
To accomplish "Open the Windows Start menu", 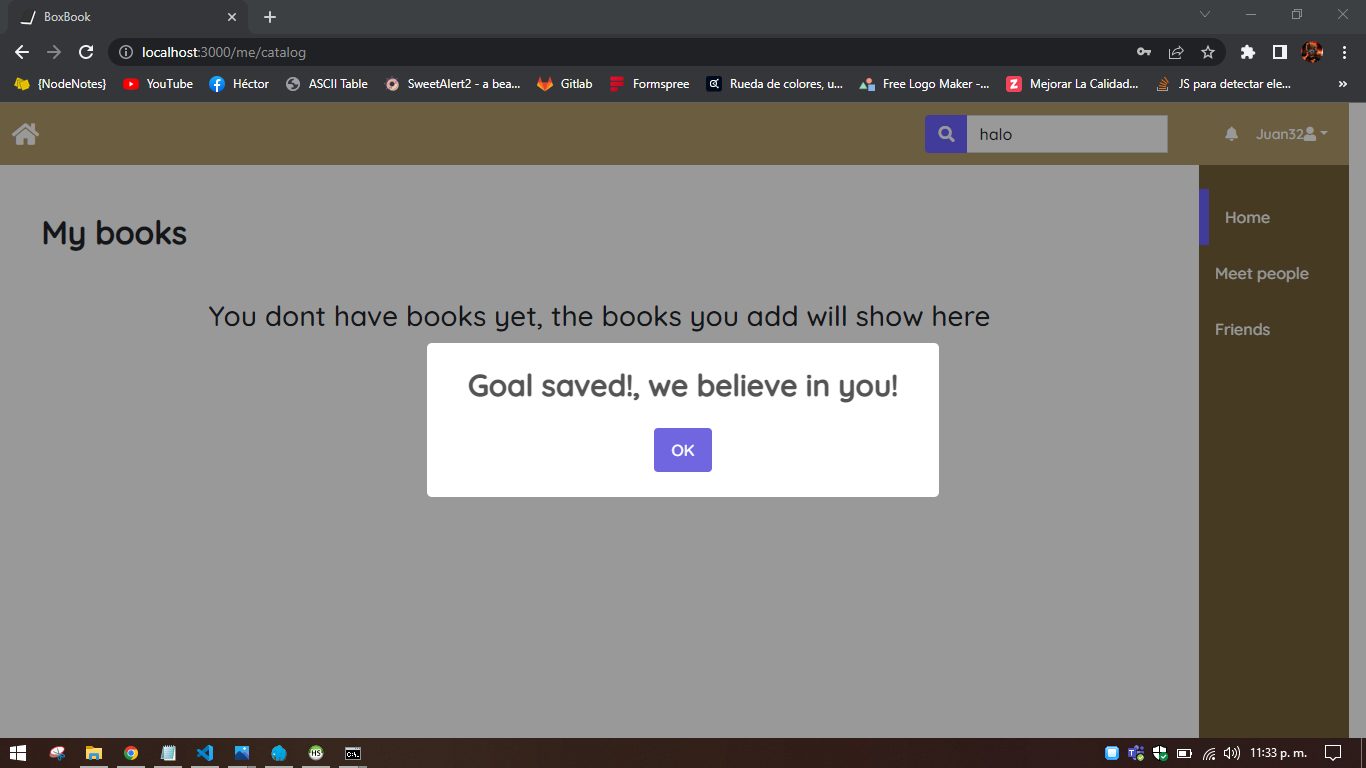I will 17,753.
